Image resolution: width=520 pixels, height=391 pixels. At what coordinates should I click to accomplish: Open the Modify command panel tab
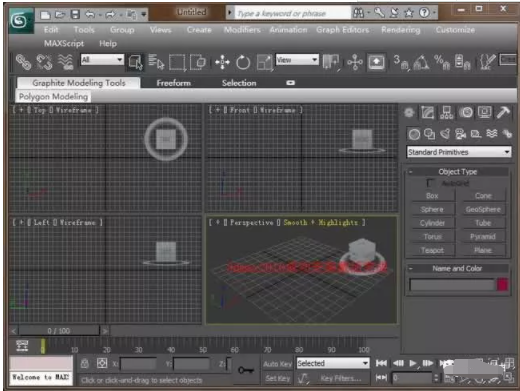[428, 113]
